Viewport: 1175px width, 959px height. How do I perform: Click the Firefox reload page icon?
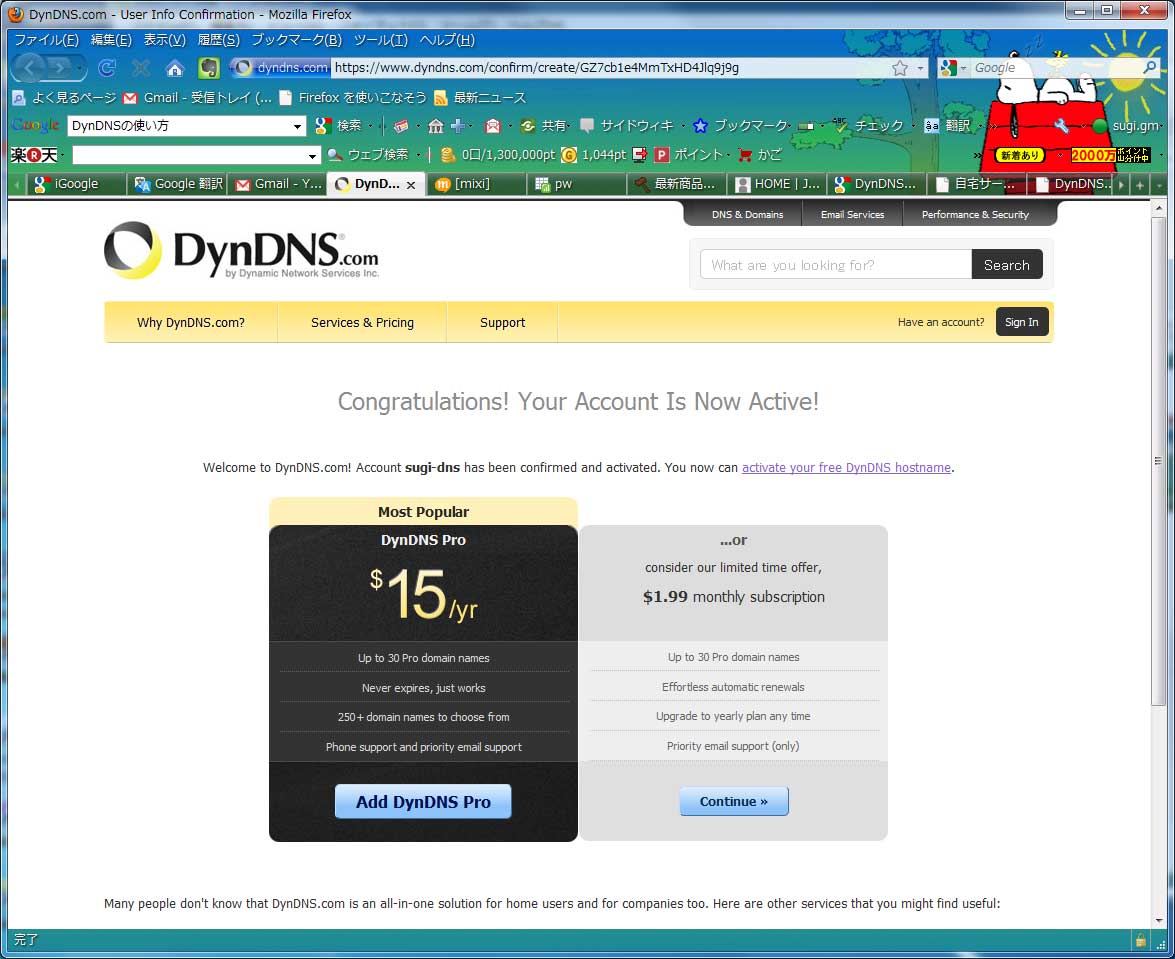pos(107,68)
